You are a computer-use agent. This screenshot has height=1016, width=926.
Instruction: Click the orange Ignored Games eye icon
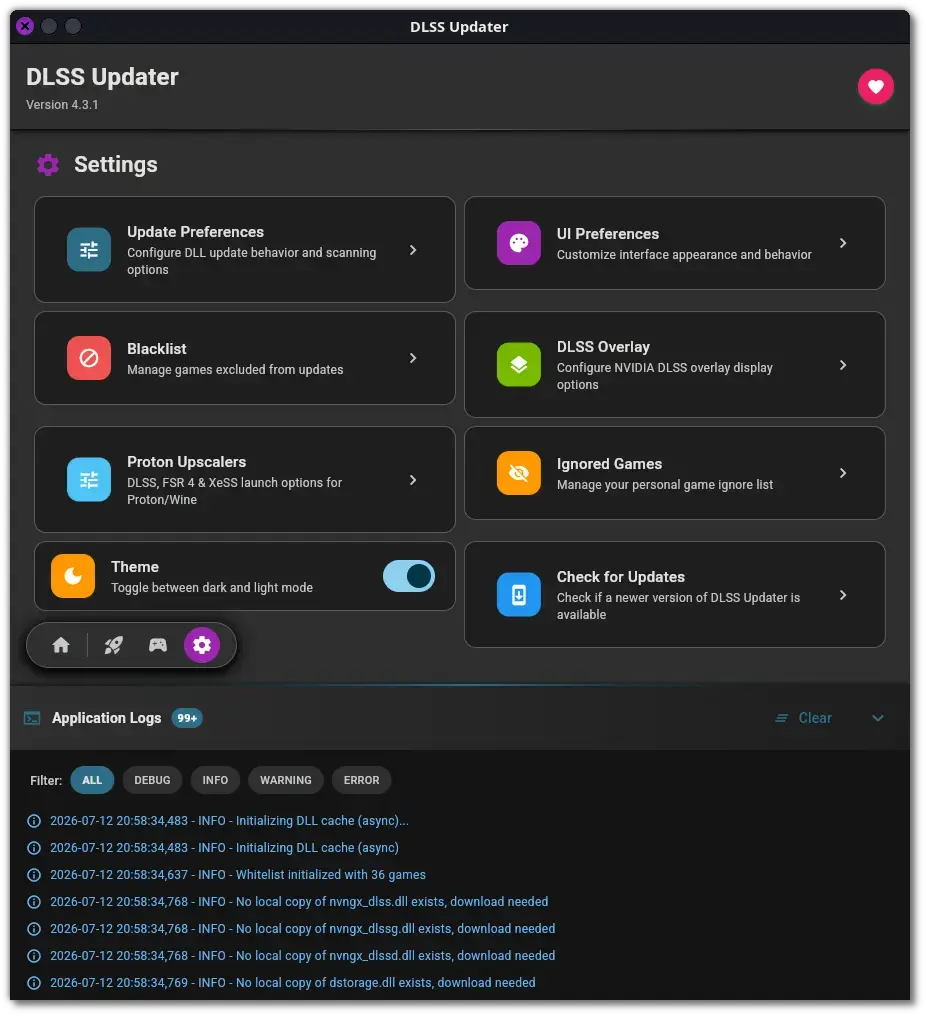tap(518, 472)
